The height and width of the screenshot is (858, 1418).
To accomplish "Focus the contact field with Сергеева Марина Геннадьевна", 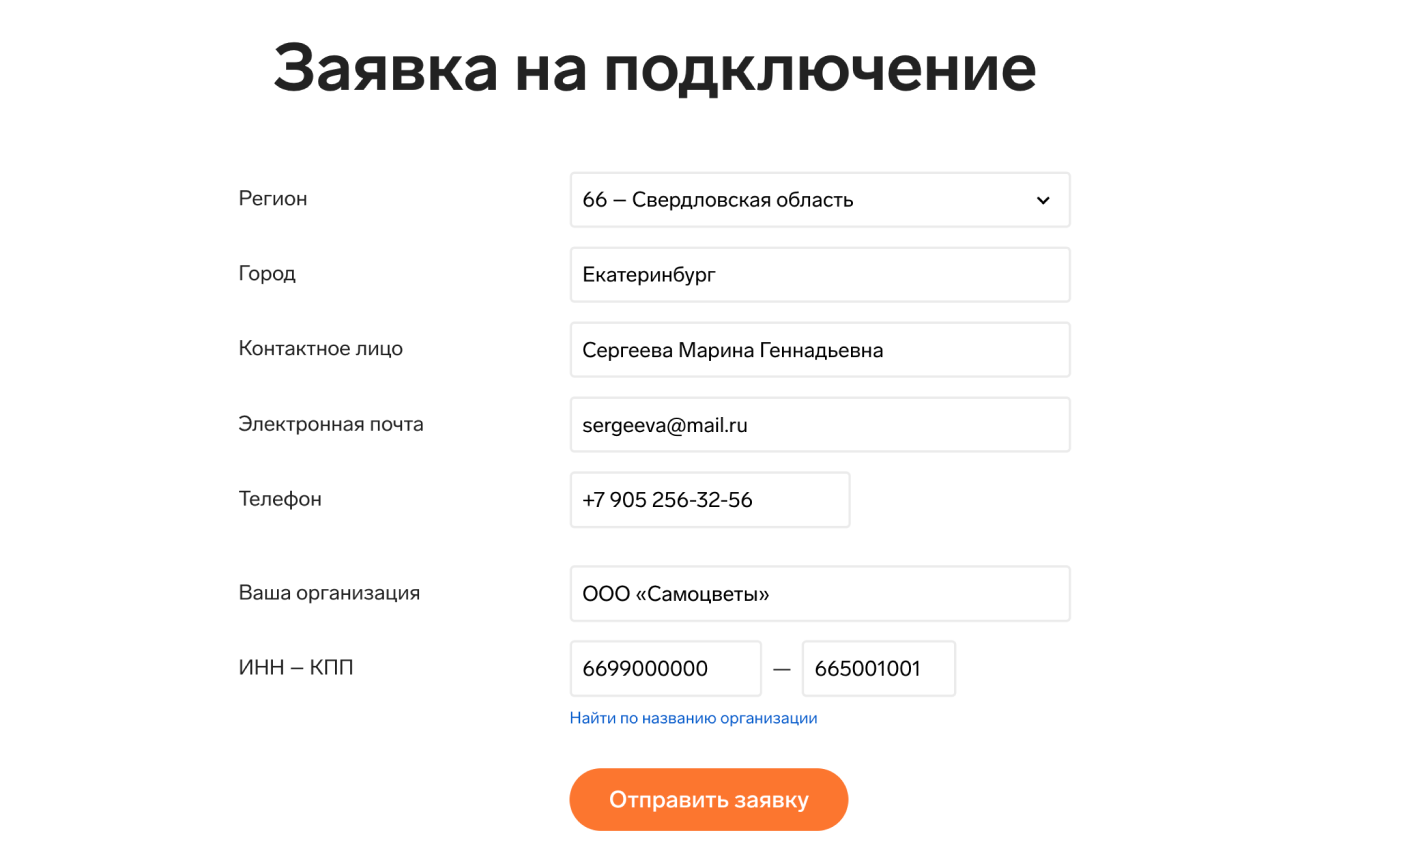I will (819, 350).
